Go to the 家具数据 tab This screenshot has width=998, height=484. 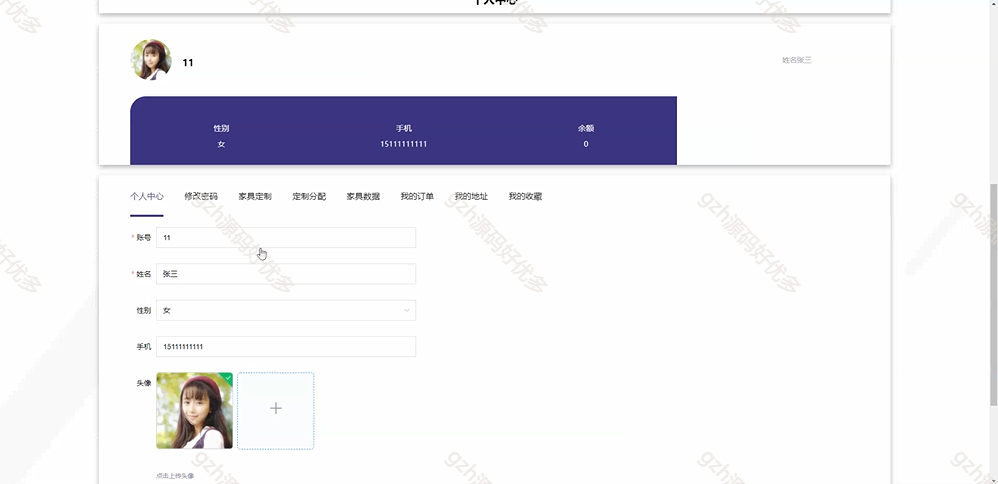coord(363,196)
